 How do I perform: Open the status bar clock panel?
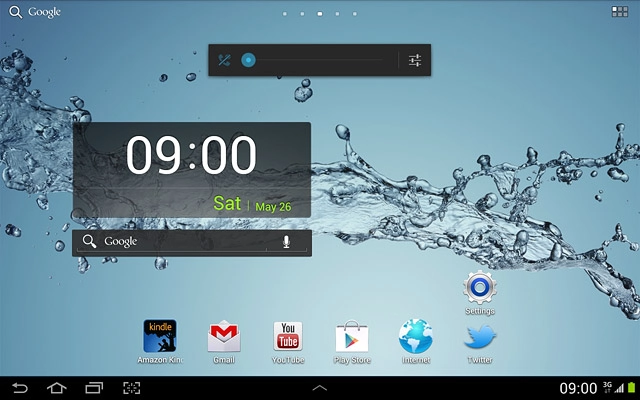578,388
